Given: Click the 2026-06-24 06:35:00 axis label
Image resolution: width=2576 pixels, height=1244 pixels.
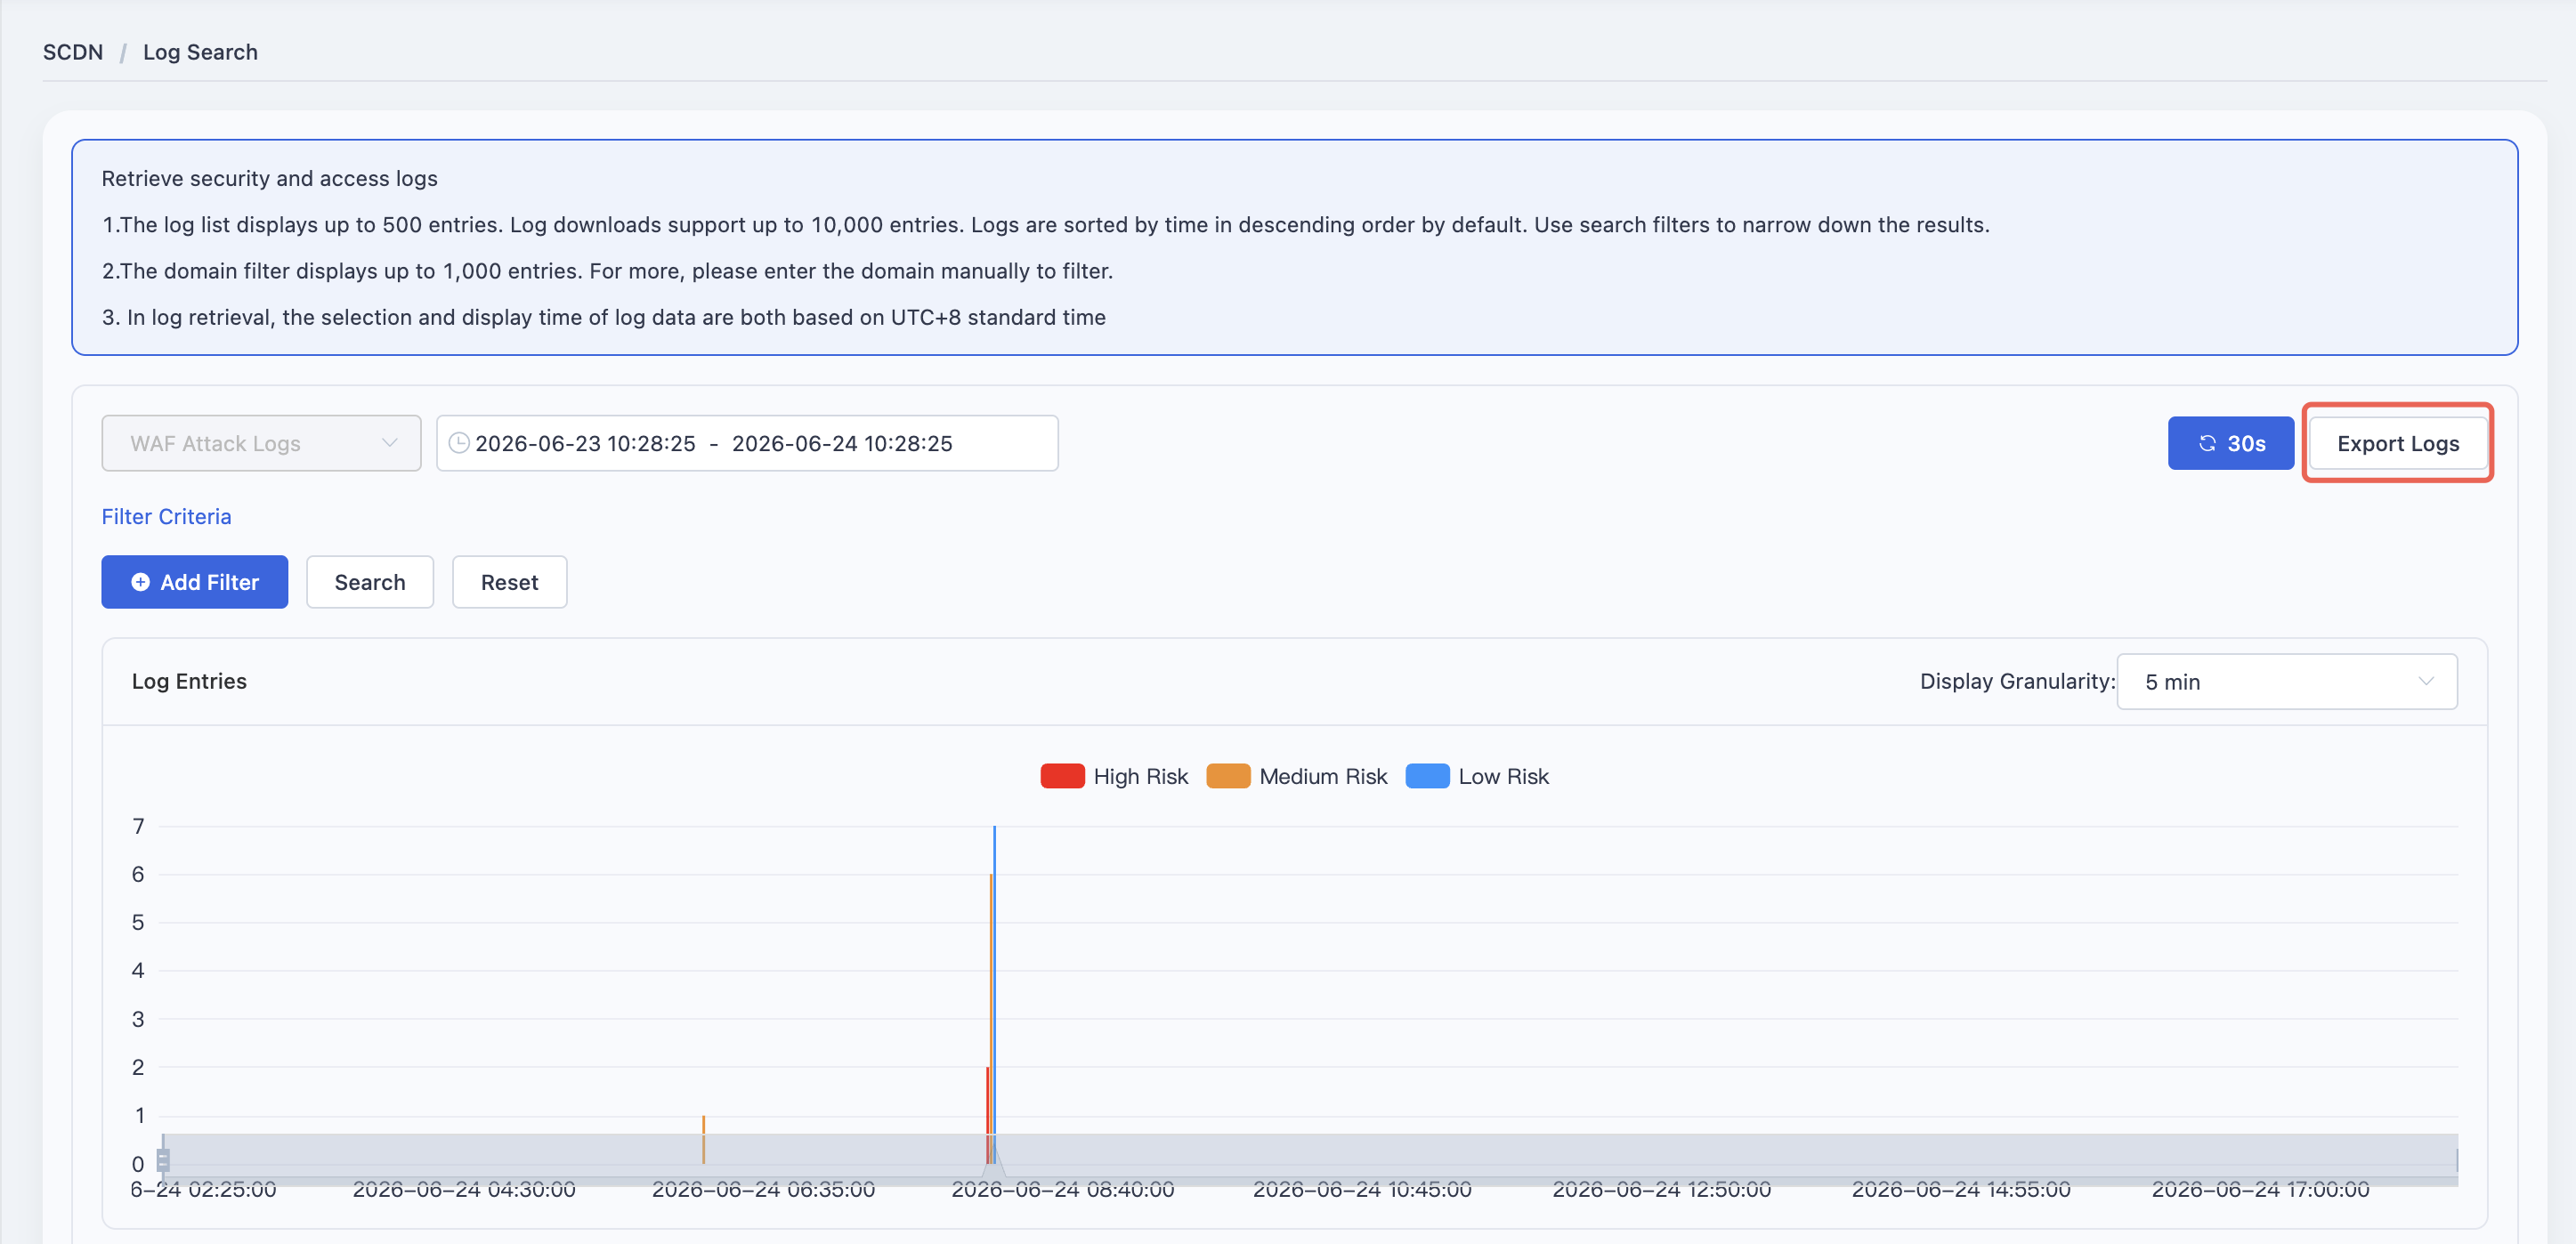Looking at the screenshot, I should pos(763,1189).
